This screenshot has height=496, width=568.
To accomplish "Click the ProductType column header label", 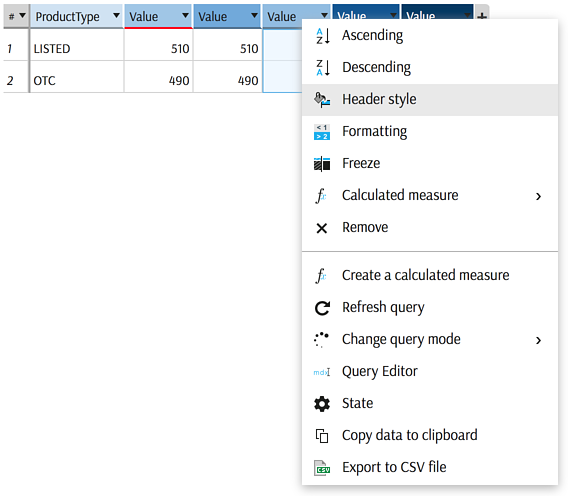I will [67, 17].
